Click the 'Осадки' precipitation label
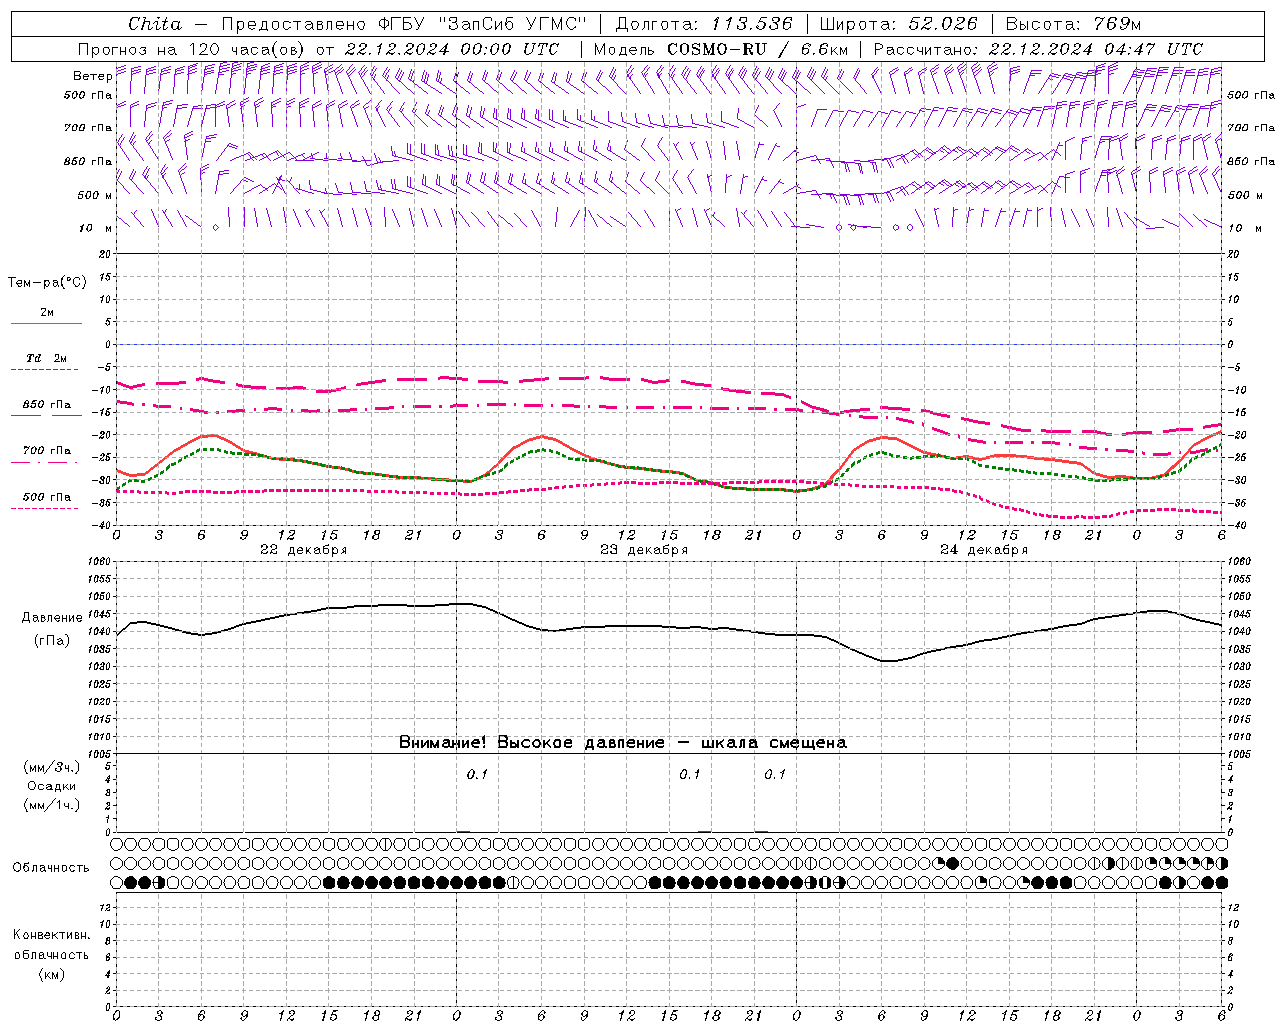Screen dimensions: 1280x1024 pyautogui.click(x=52, y=786)
